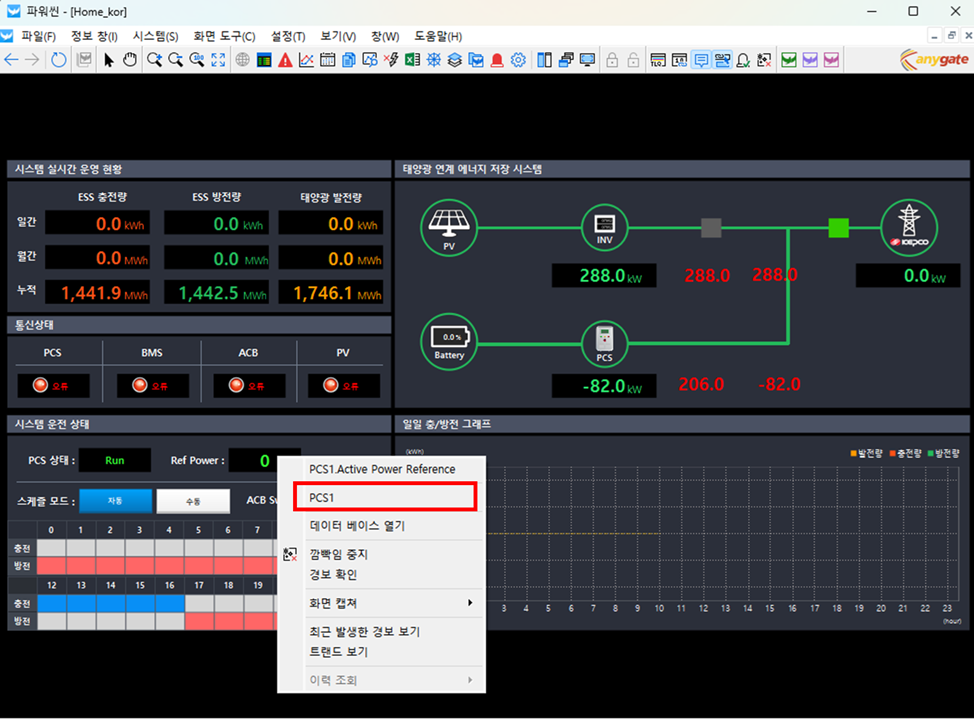974x720 pixels.
Task: Open the trend chart toolbar icon
Action: 306,60
